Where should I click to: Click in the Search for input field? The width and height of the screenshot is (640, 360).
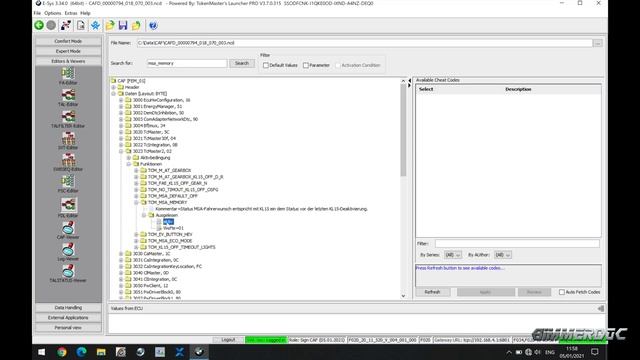click(x=187, y=63)
